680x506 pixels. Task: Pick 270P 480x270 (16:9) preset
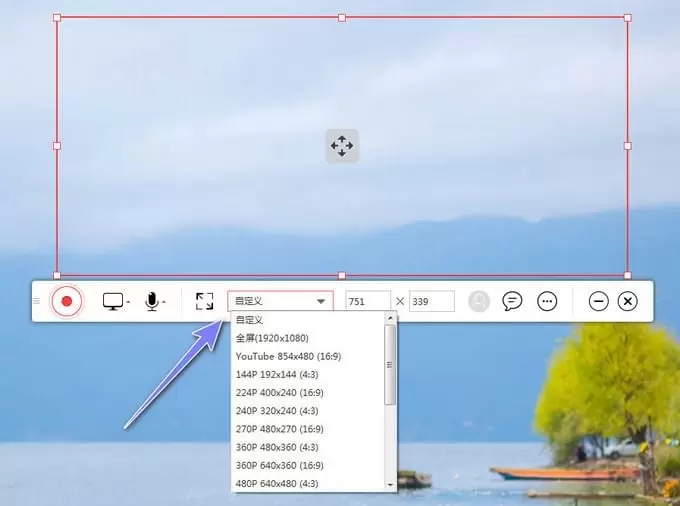point(308,429)
